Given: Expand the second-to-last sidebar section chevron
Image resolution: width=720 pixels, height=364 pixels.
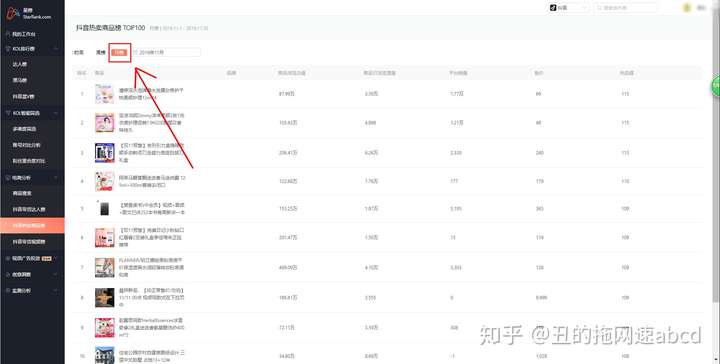Looking at the screenshot, I should point(56,274).
